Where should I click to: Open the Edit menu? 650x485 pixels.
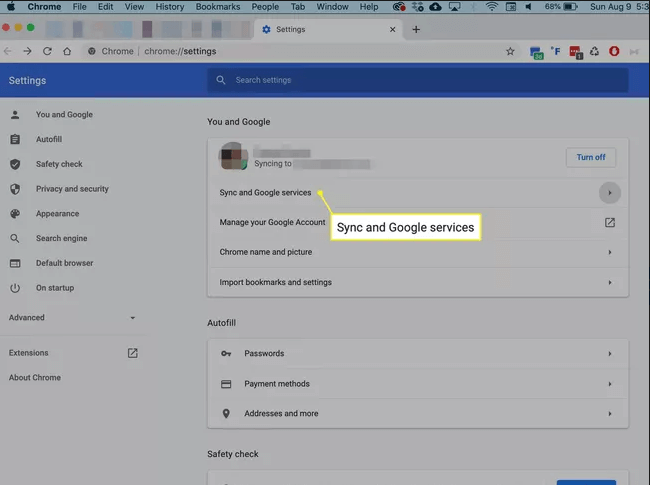(105, 7)
